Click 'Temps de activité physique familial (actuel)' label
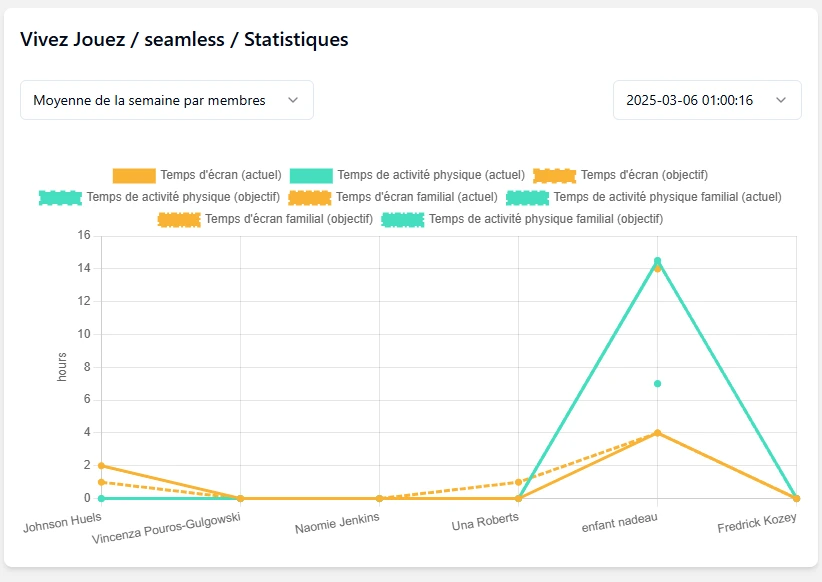This screenshot has height=582, width=822. pos(667,197)
